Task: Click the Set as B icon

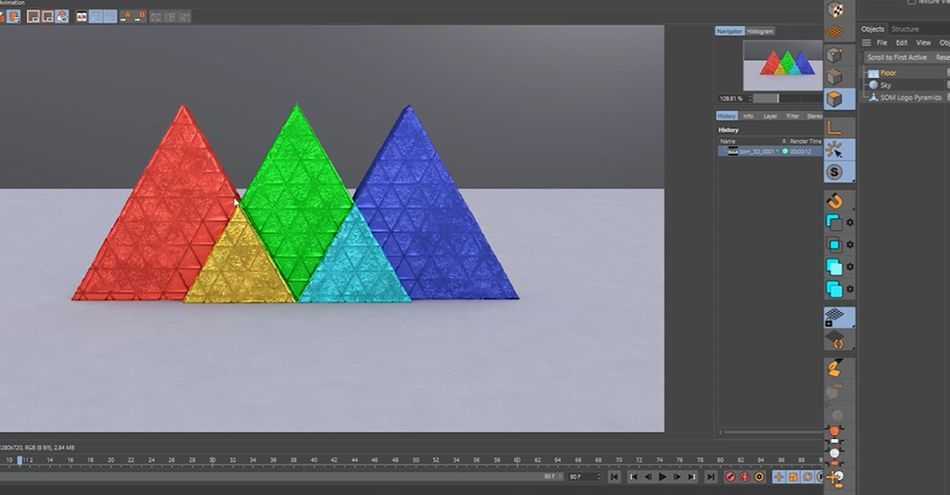Action: tap(141, 16)
